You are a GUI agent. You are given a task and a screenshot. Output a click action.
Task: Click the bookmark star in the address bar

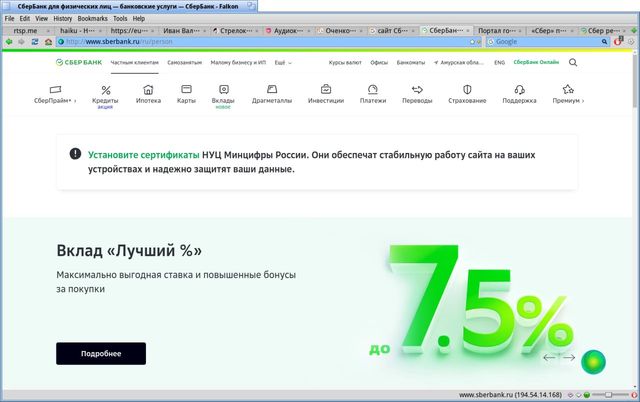pyautogui.click(x=472, y=42)
